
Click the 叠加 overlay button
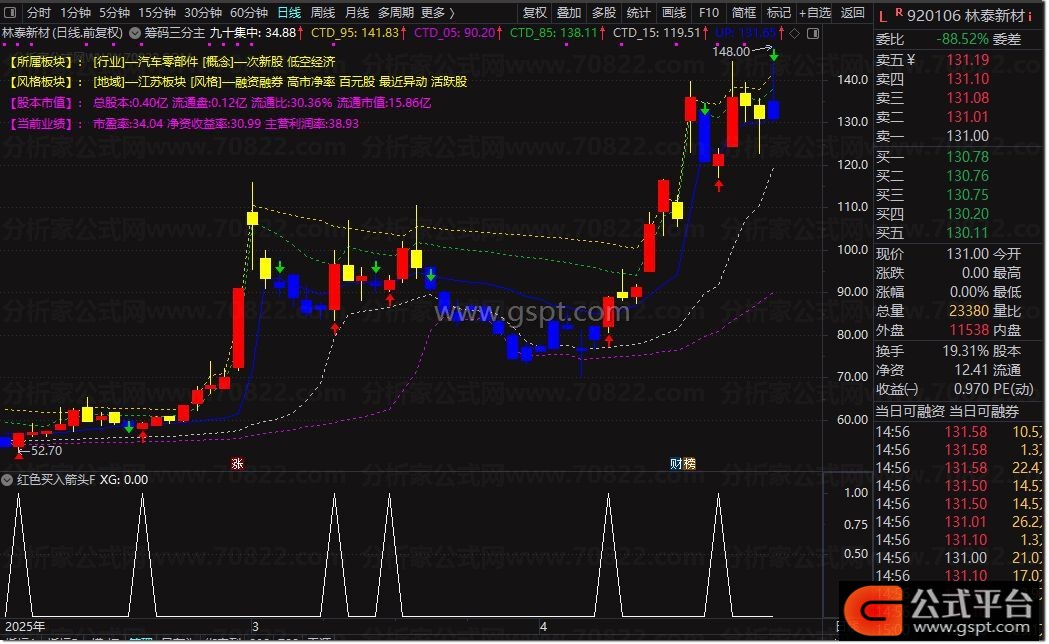(x=569, y=13)
